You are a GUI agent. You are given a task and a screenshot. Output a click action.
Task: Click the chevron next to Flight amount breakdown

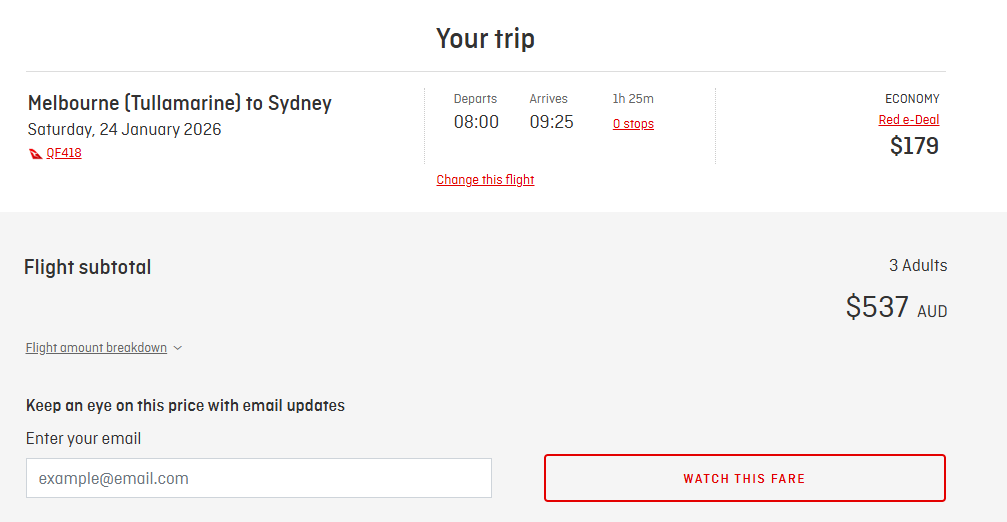[178, 348]
